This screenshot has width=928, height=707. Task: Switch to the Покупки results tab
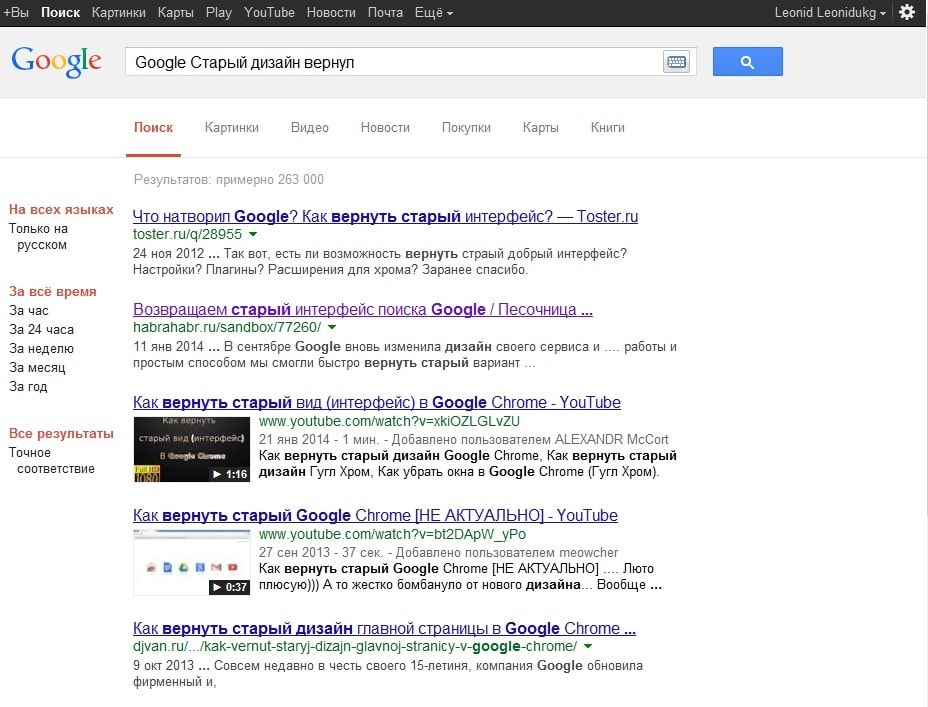tap(466, 128)
